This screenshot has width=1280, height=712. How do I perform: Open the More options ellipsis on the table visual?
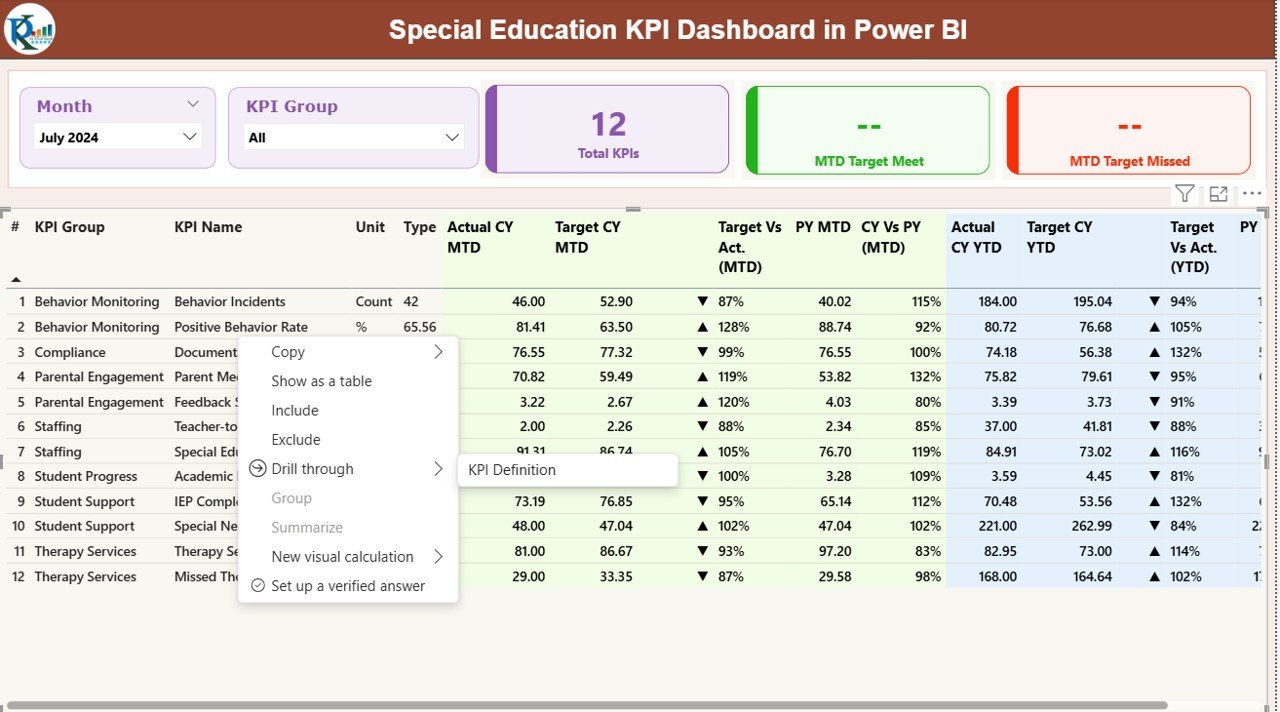tap(1252, 194)
